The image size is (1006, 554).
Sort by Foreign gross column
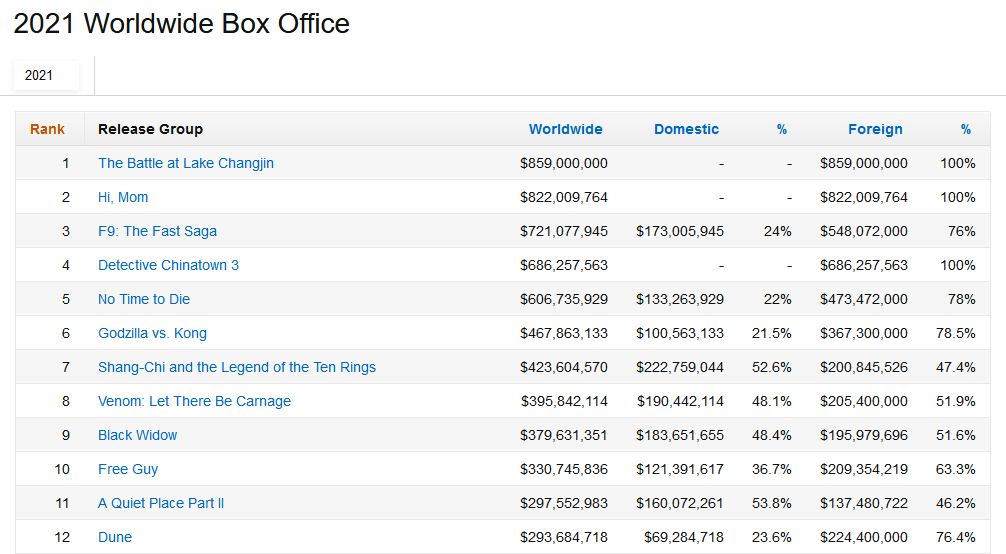click(x=875, y=129)
